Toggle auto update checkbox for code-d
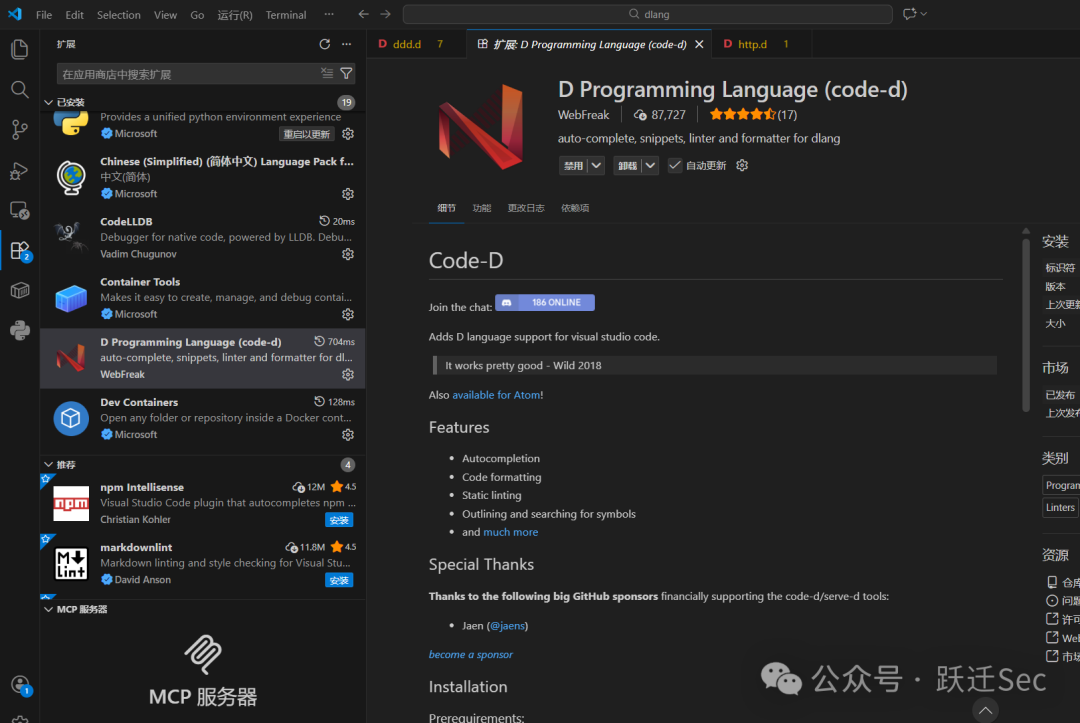This screenshot has width=1080, height=723. (x=675, y=165)
